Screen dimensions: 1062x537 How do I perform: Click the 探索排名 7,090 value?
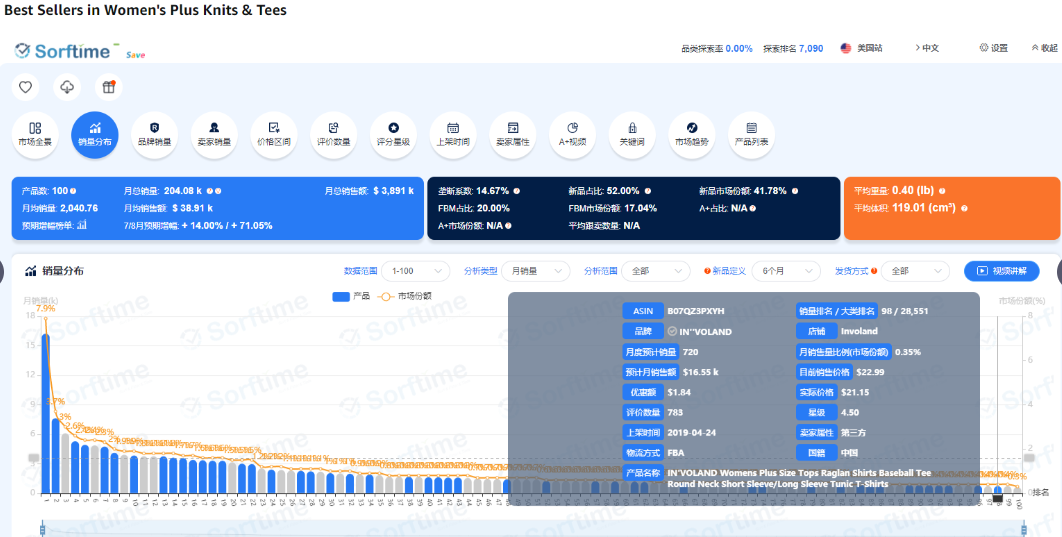811,49
